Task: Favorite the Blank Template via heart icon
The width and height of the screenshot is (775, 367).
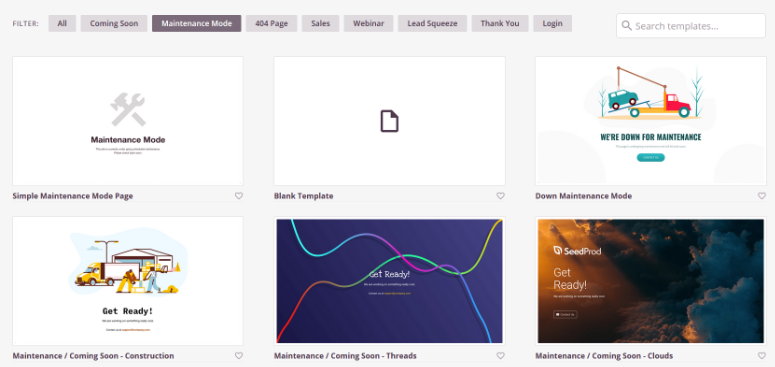Action: (500, 196)
